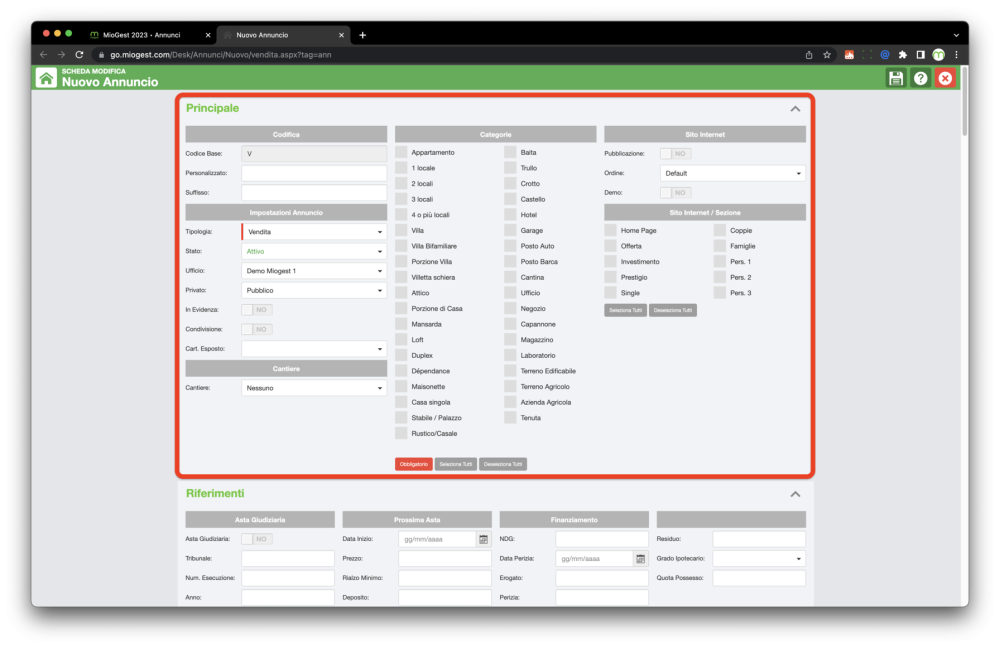
Task: Open browser extensions puzzle icon
Action: point(902,55)
